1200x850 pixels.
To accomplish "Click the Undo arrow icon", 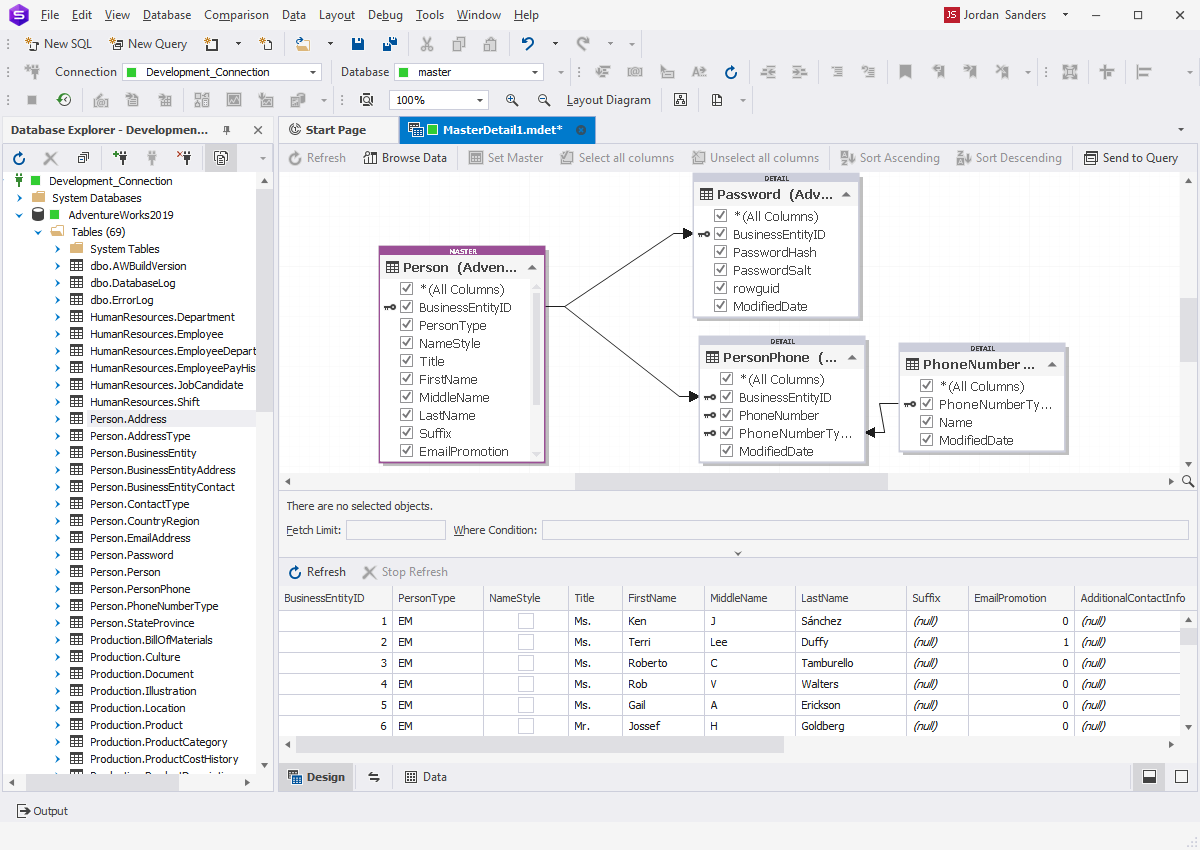I will [528, 44].
